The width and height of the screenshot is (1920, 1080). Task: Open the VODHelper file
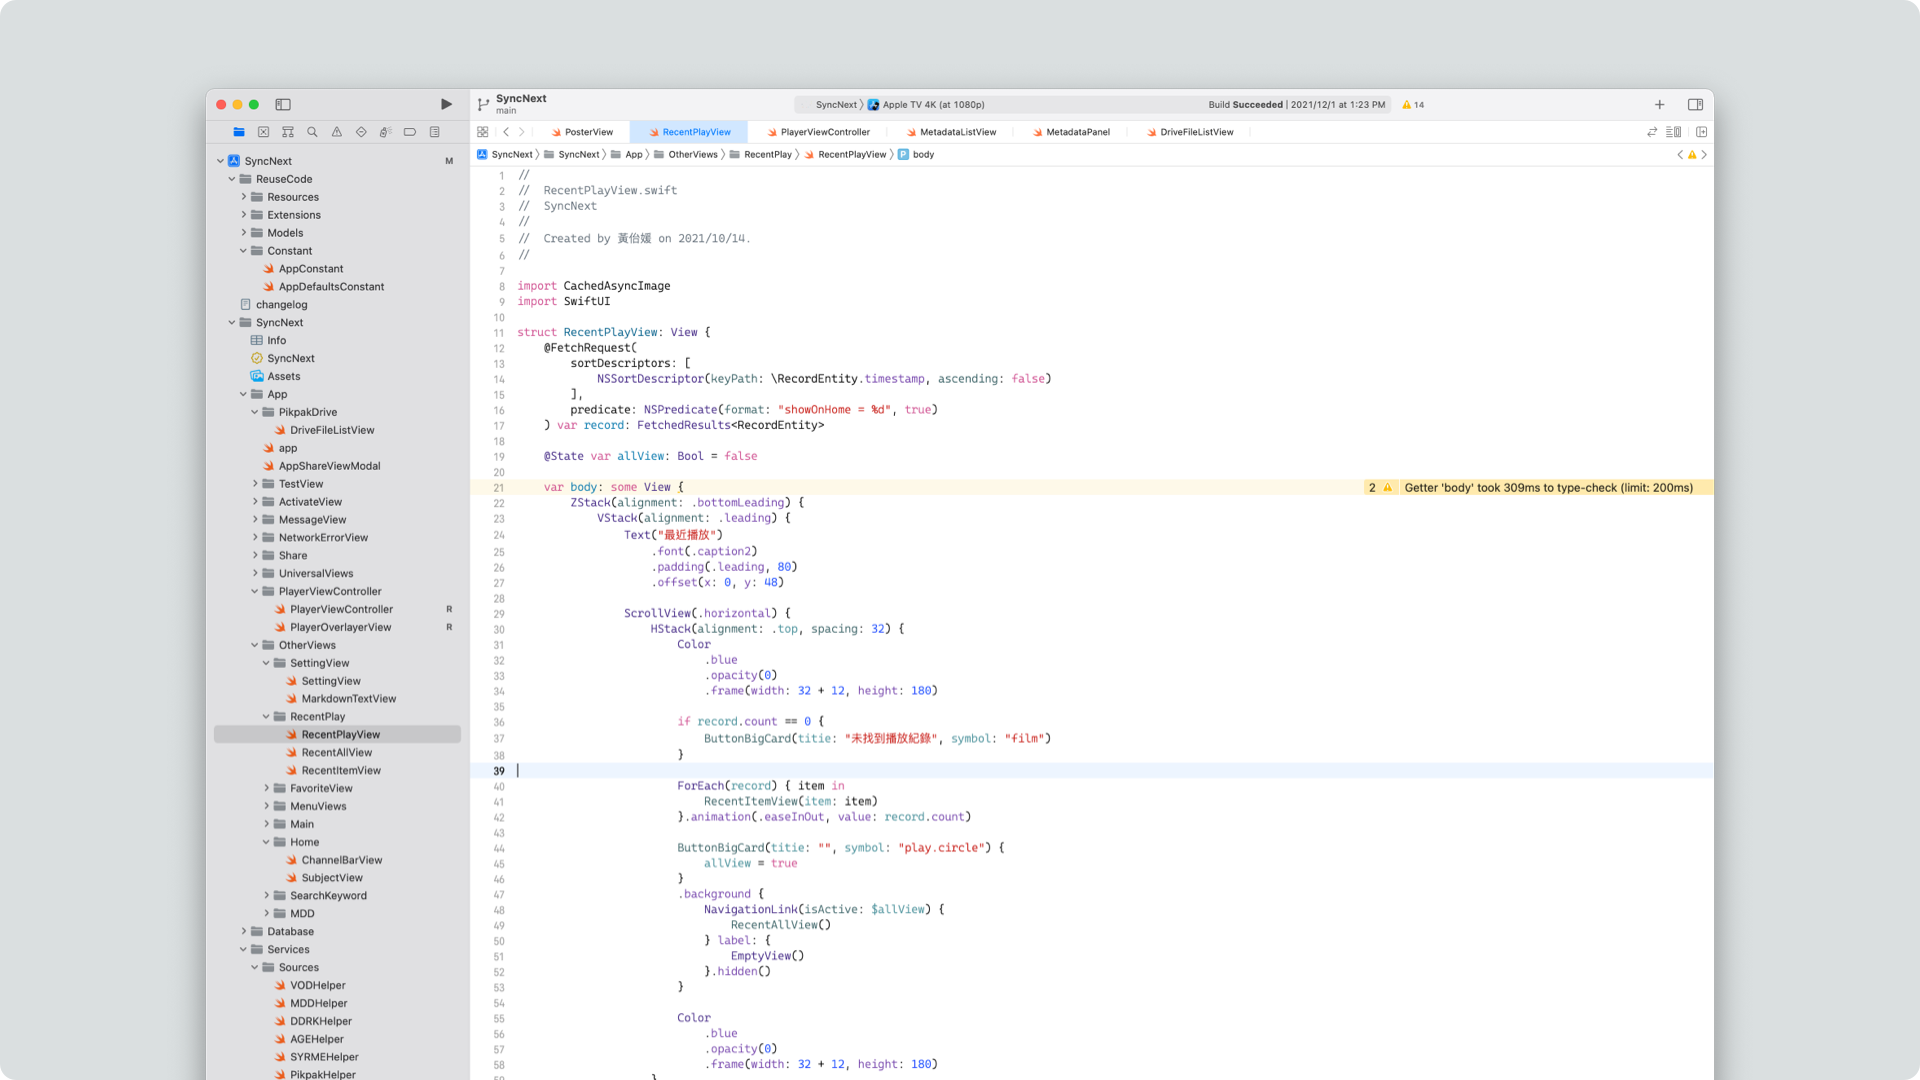point(309,985)
